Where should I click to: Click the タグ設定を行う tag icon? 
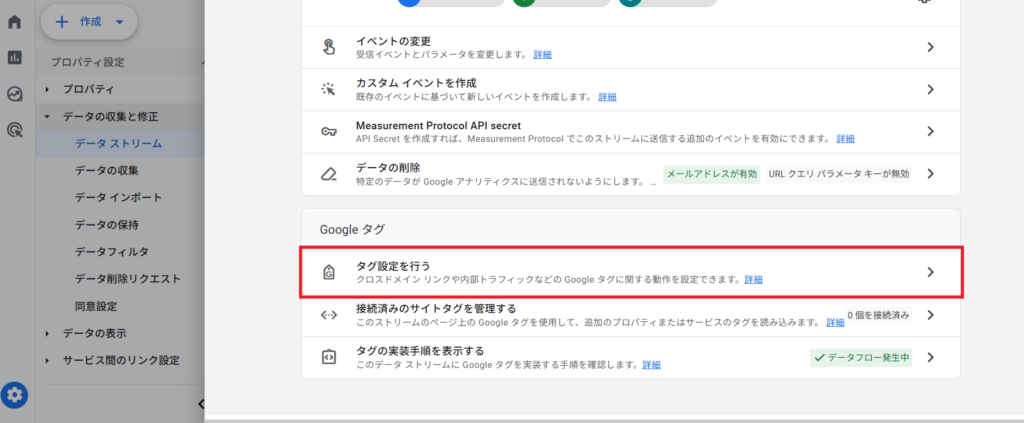click(329, 272)
